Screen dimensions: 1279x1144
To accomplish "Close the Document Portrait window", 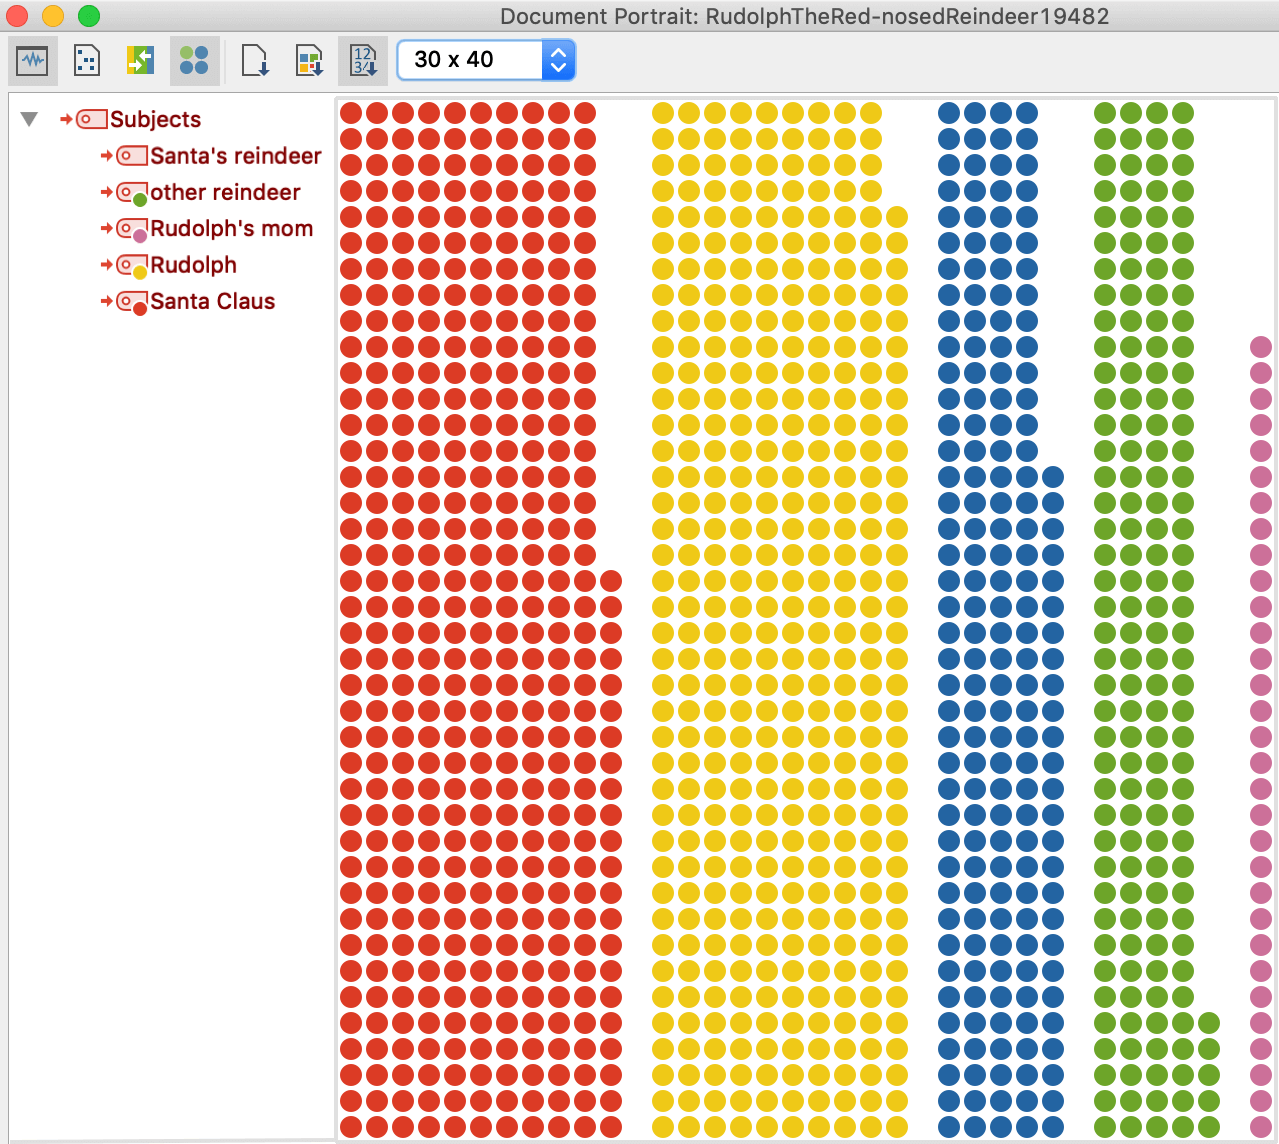I will 17,16.
